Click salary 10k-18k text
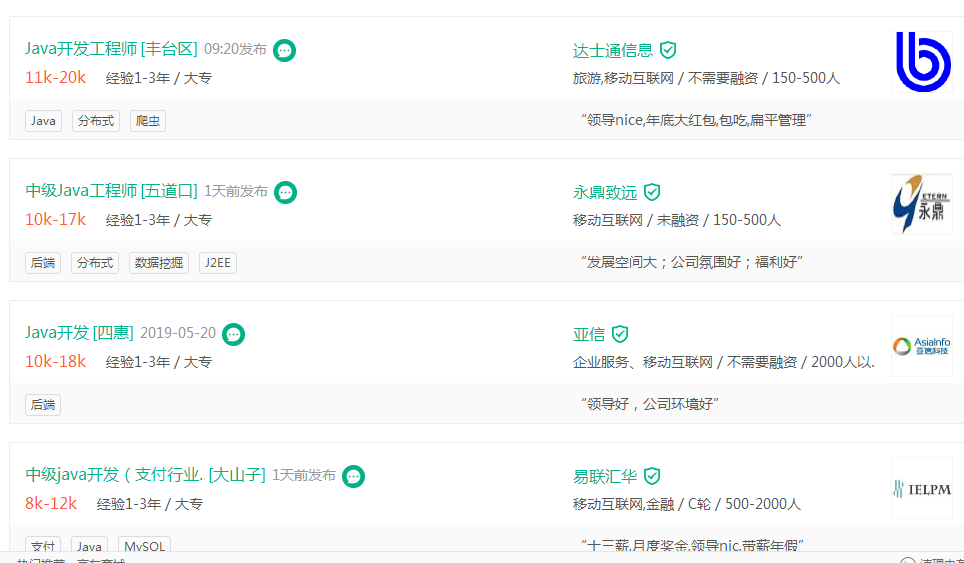964x563 pixels. pyautogui.click(x=55, y=361)
